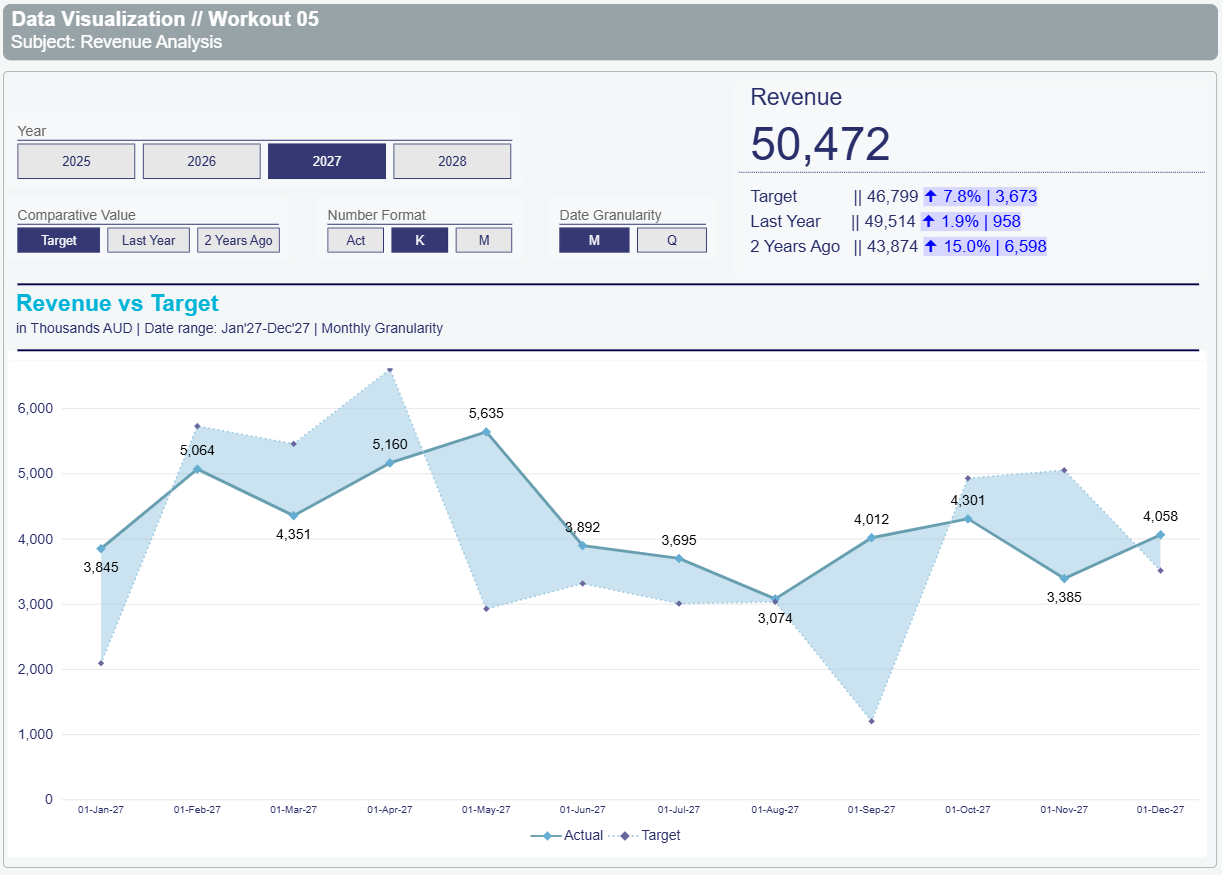Choose Last Year comparative value

148,240
